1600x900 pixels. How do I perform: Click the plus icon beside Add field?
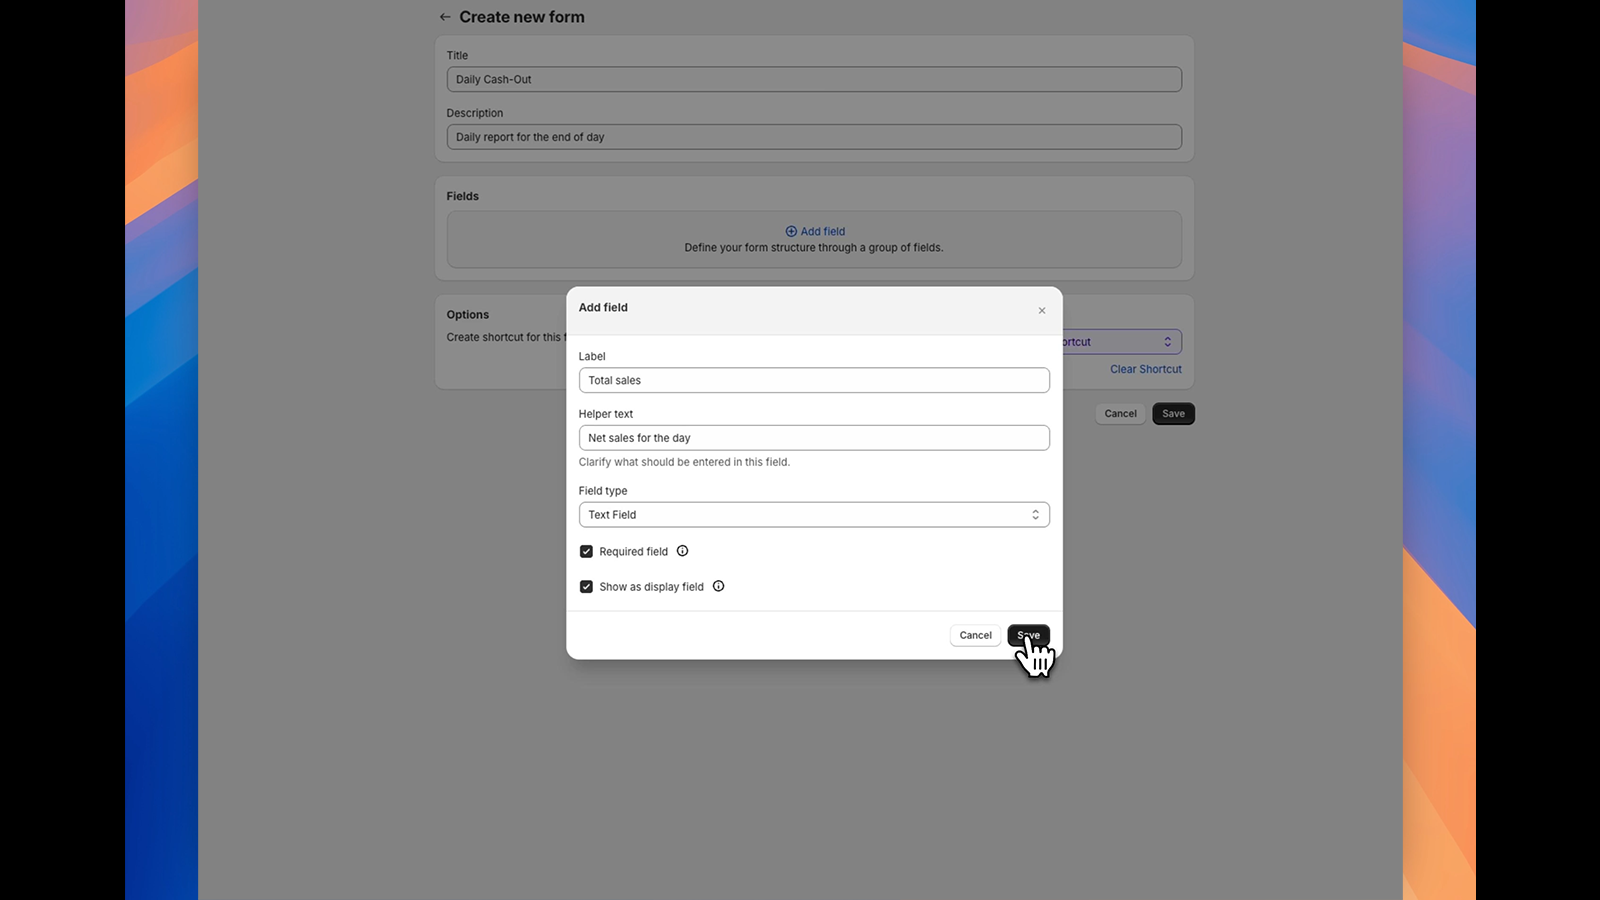pos(790,231)
